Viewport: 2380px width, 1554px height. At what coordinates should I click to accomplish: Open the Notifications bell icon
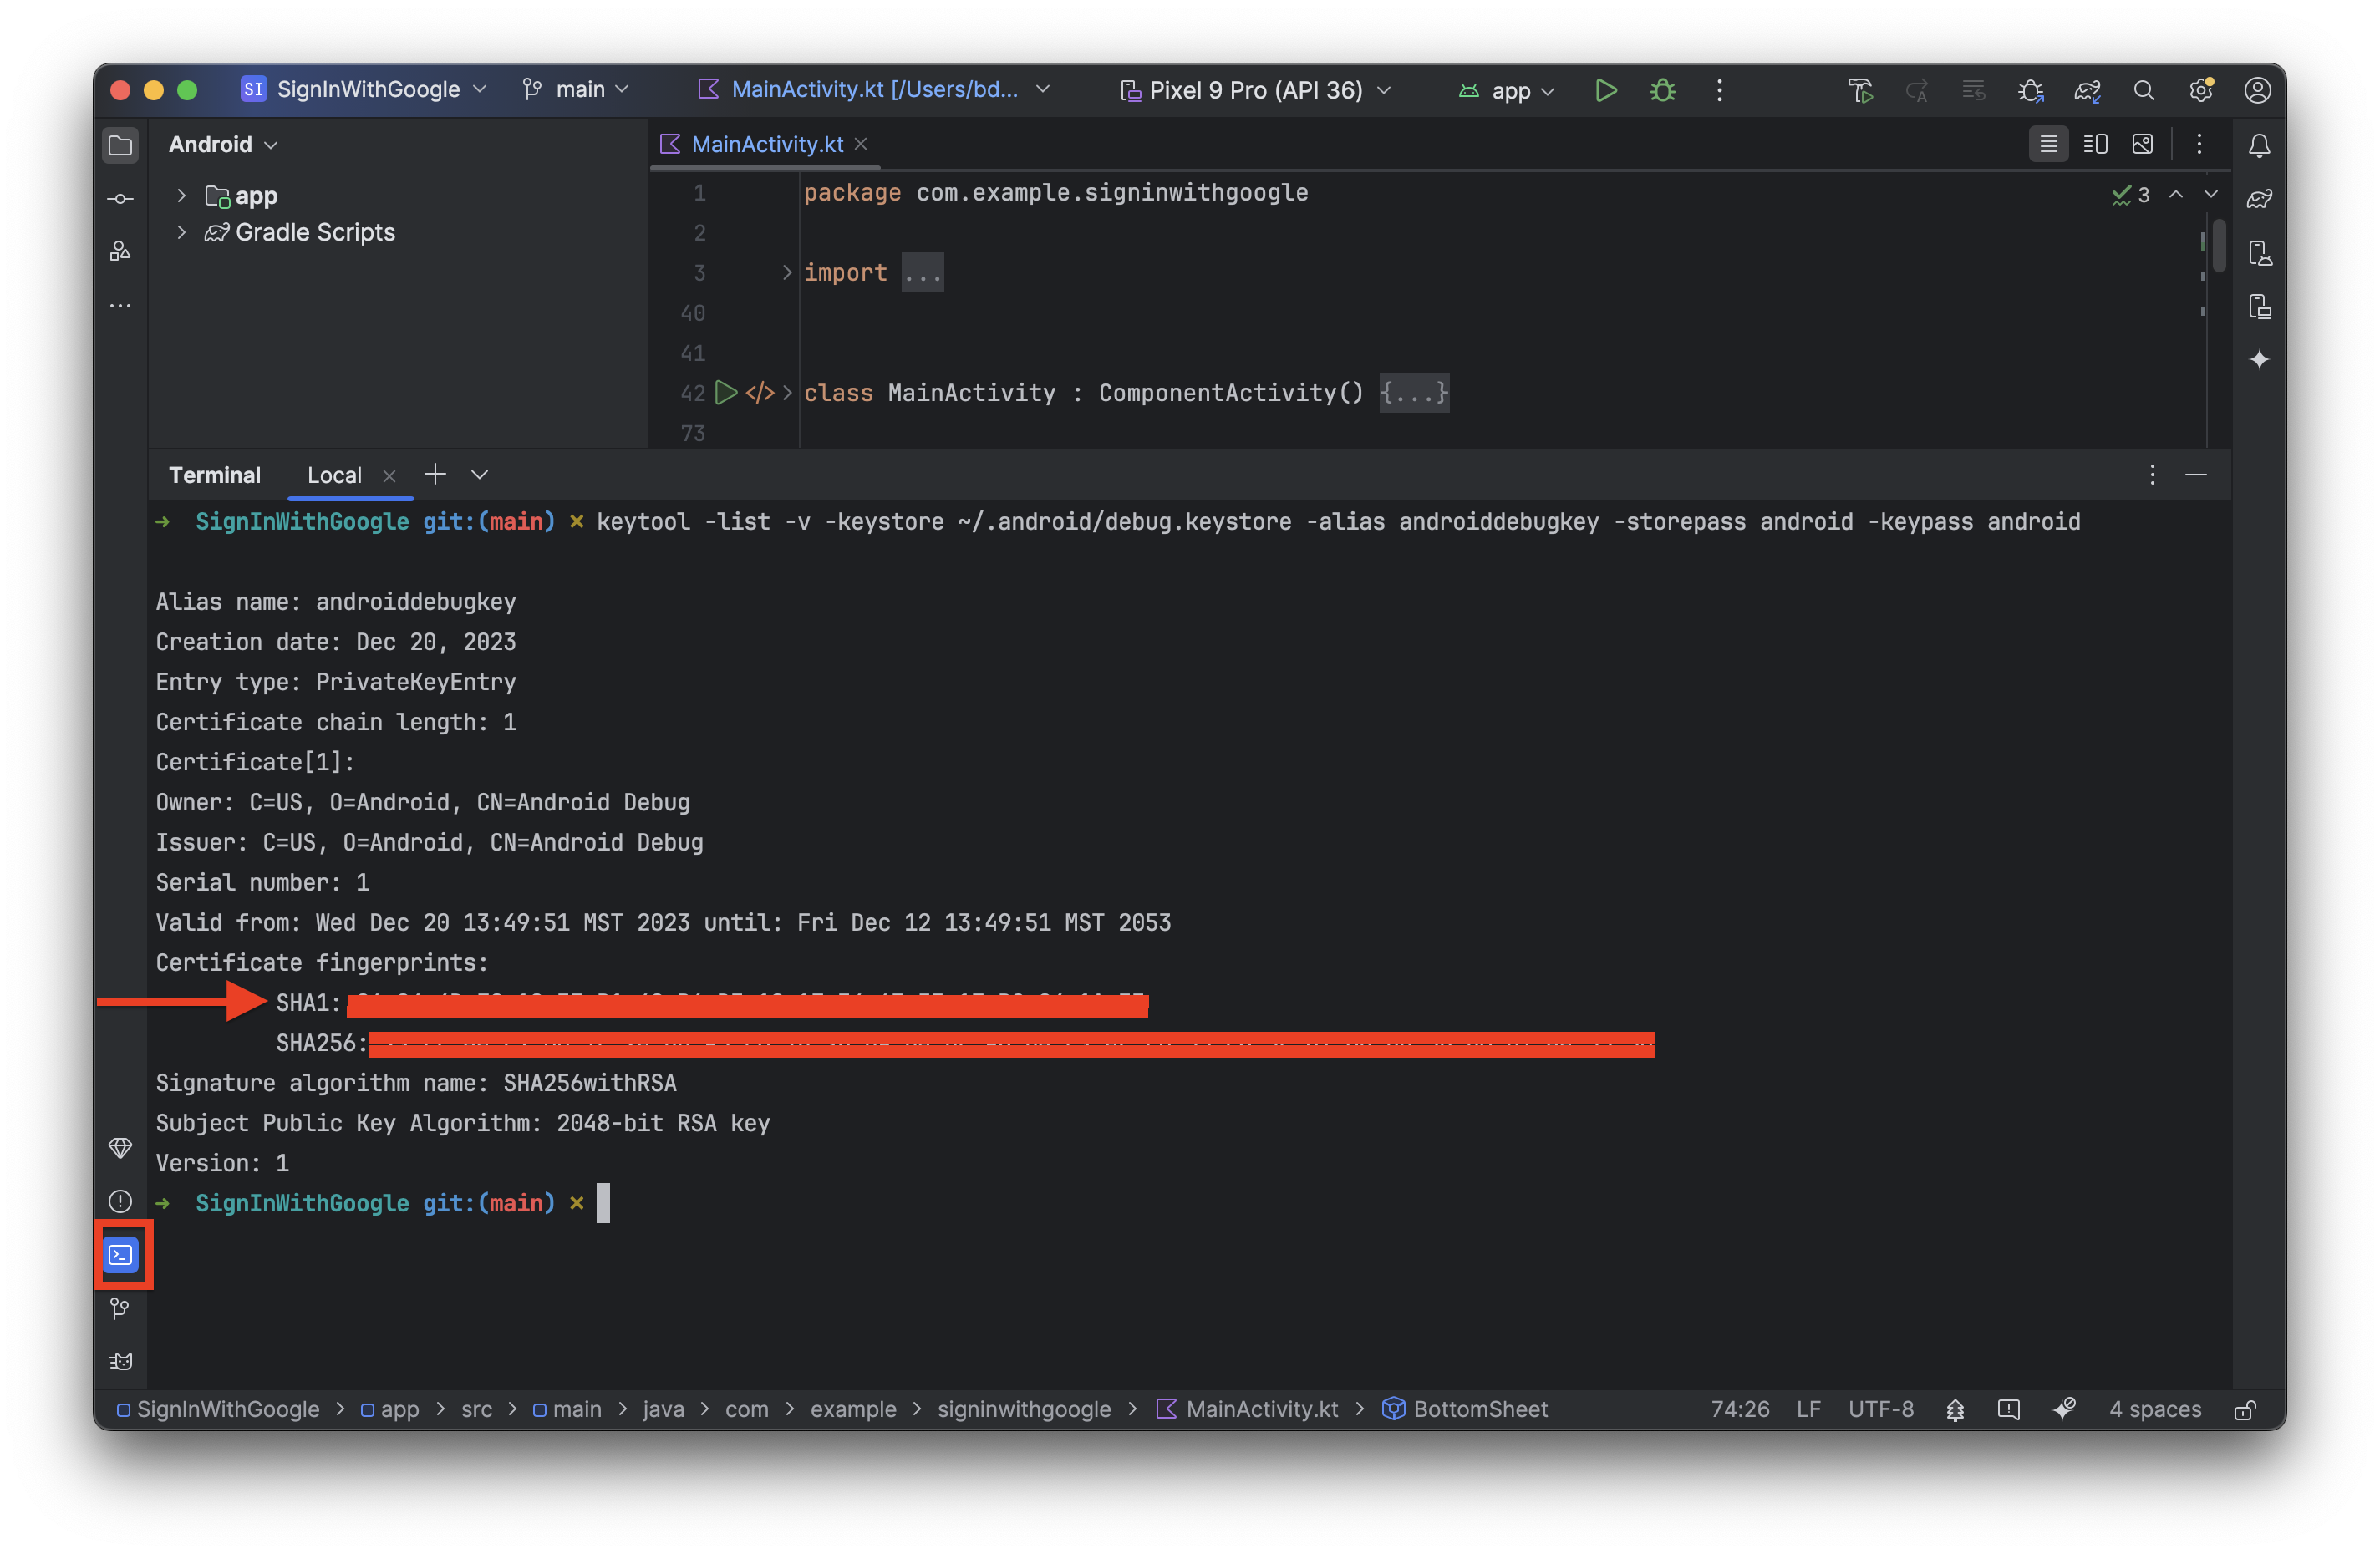tap(2259, 145)
